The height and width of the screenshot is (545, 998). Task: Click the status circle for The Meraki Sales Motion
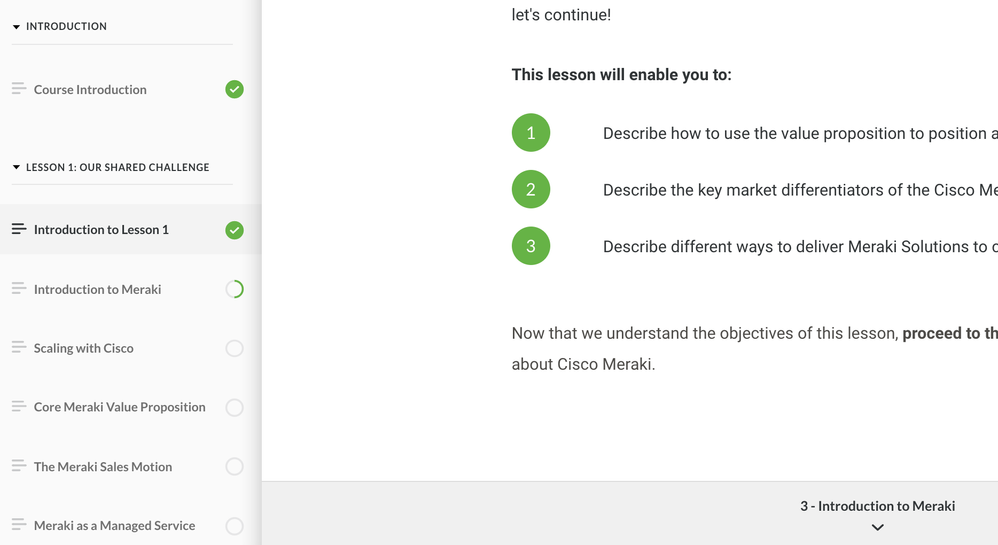pos(234,466)
